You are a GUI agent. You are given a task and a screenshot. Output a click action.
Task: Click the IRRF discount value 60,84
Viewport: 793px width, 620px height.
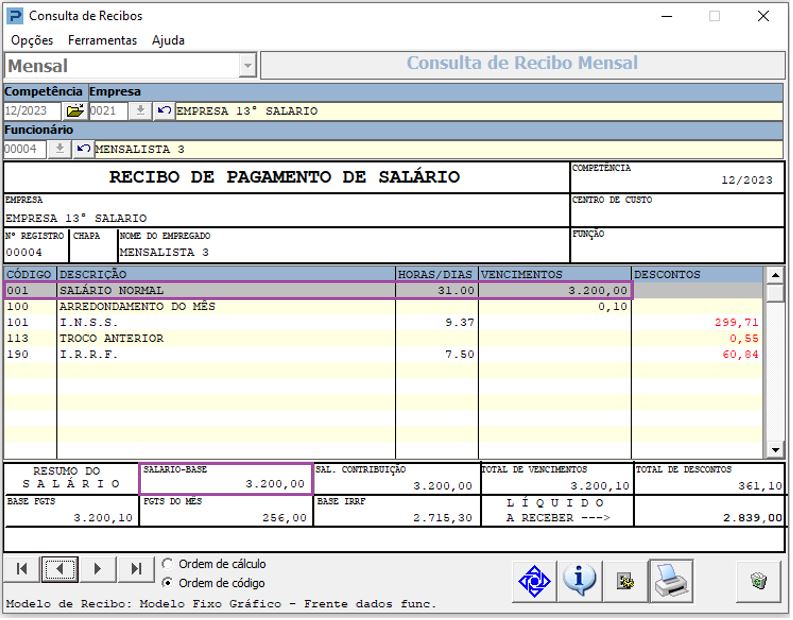740,355
